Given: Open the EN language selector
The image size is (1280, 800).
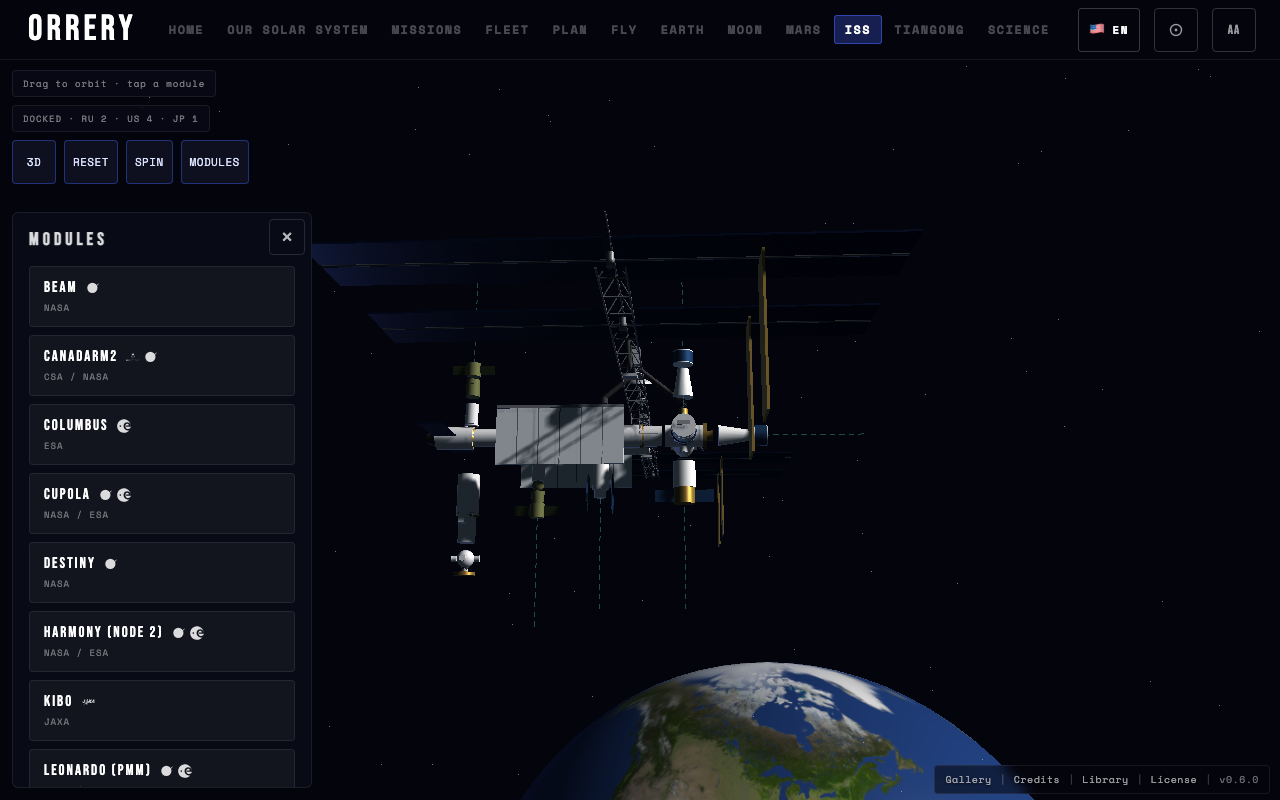Looking at the screenshot, I should point(1109,30).
